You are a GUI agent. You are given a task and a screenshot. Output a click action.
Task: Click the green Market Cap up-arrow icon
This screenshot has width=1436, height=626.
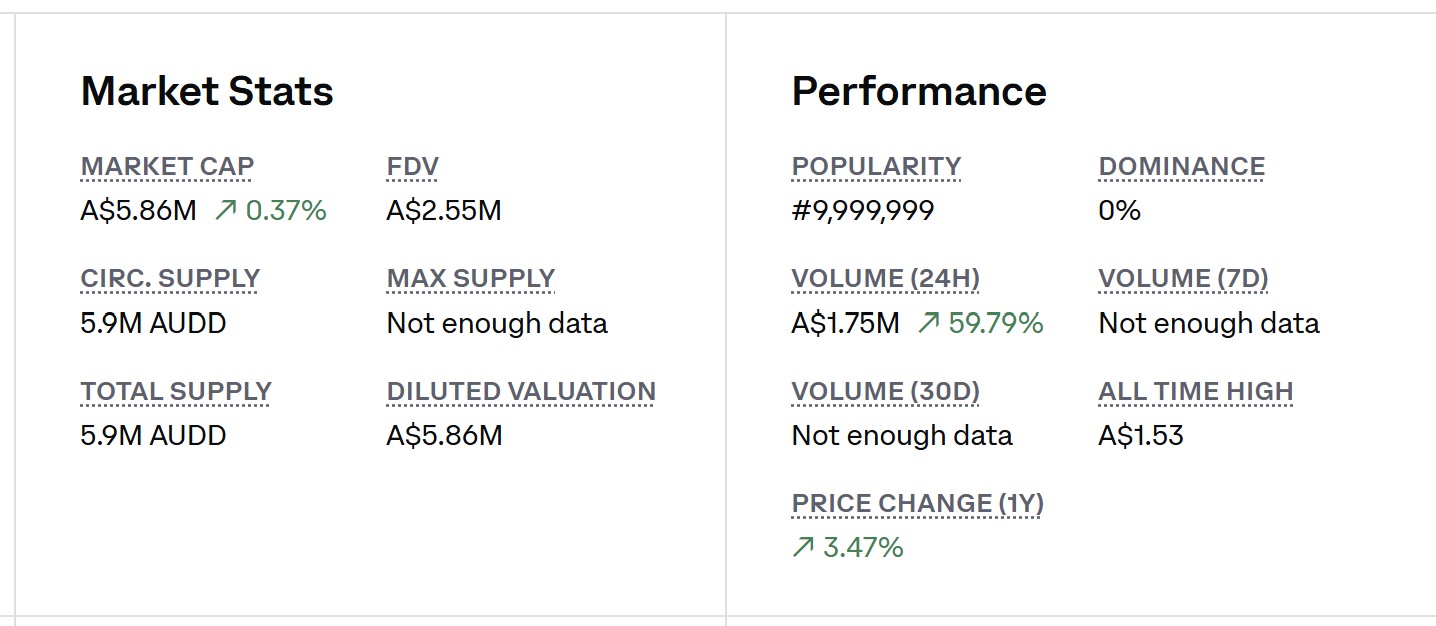pyautogui.click(x=225, y=211)
